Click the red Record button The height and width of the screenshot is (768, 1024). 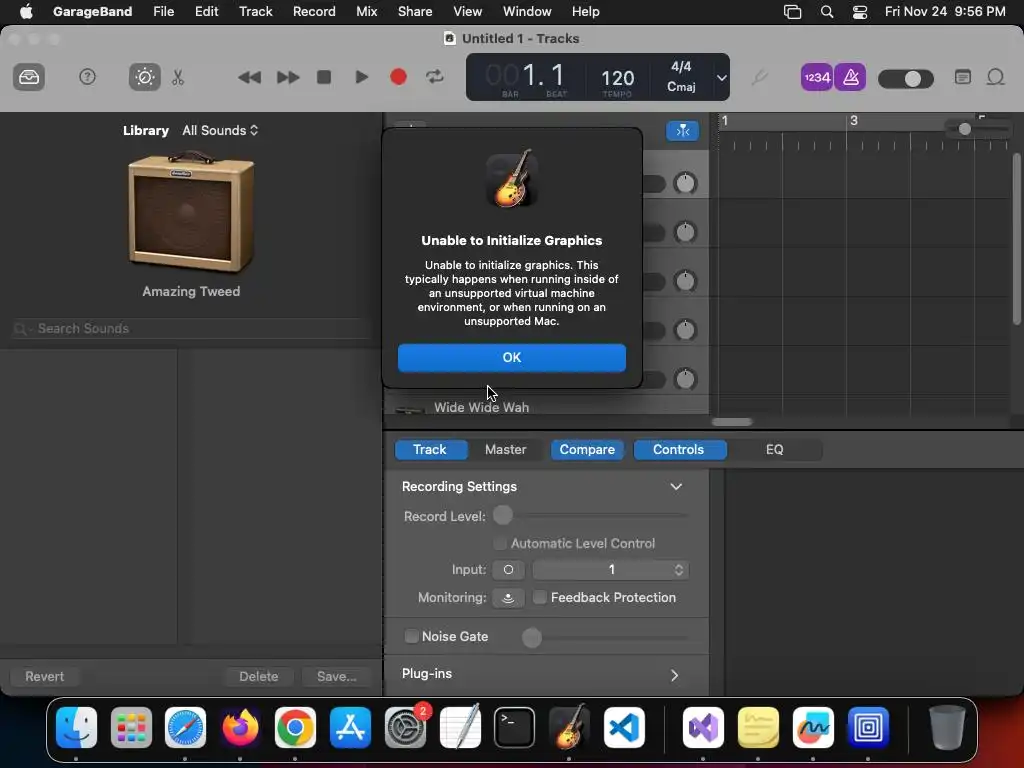coord(398,77)
